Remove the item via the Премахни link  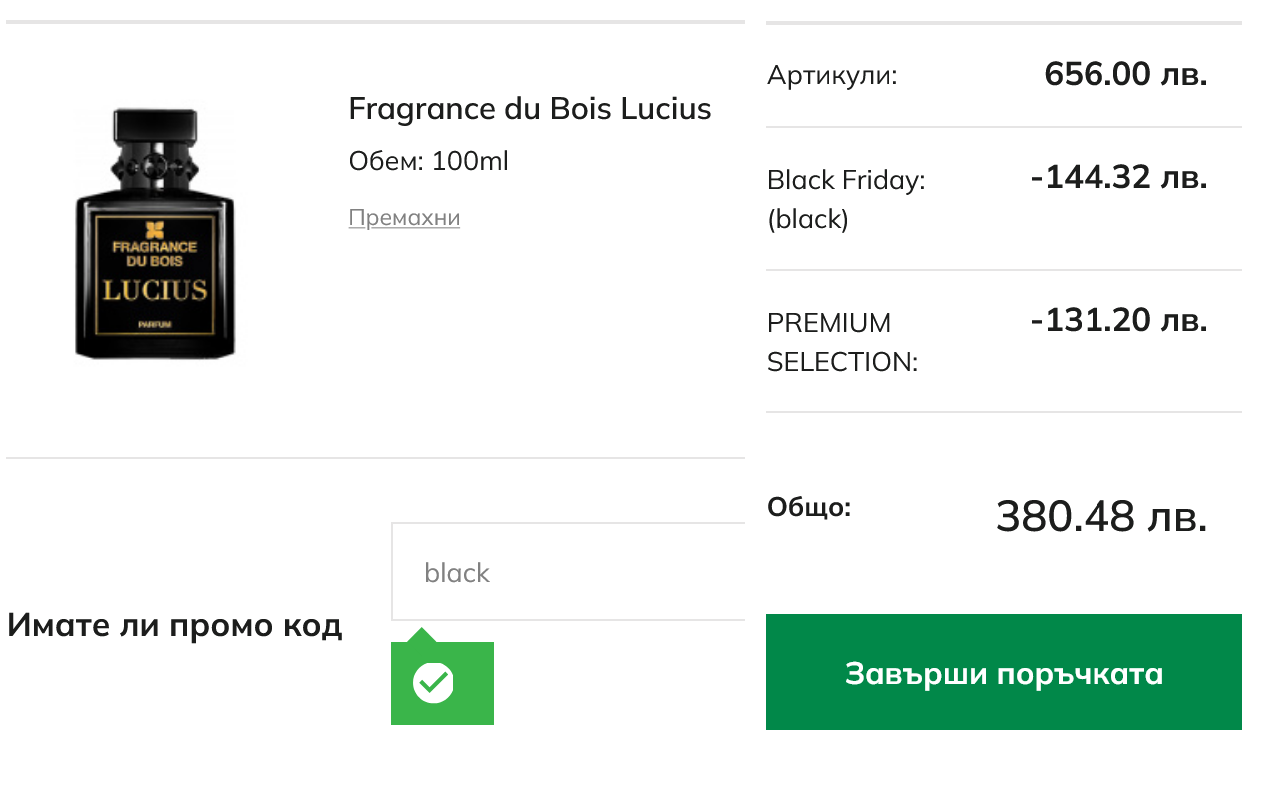click(404, 218)
